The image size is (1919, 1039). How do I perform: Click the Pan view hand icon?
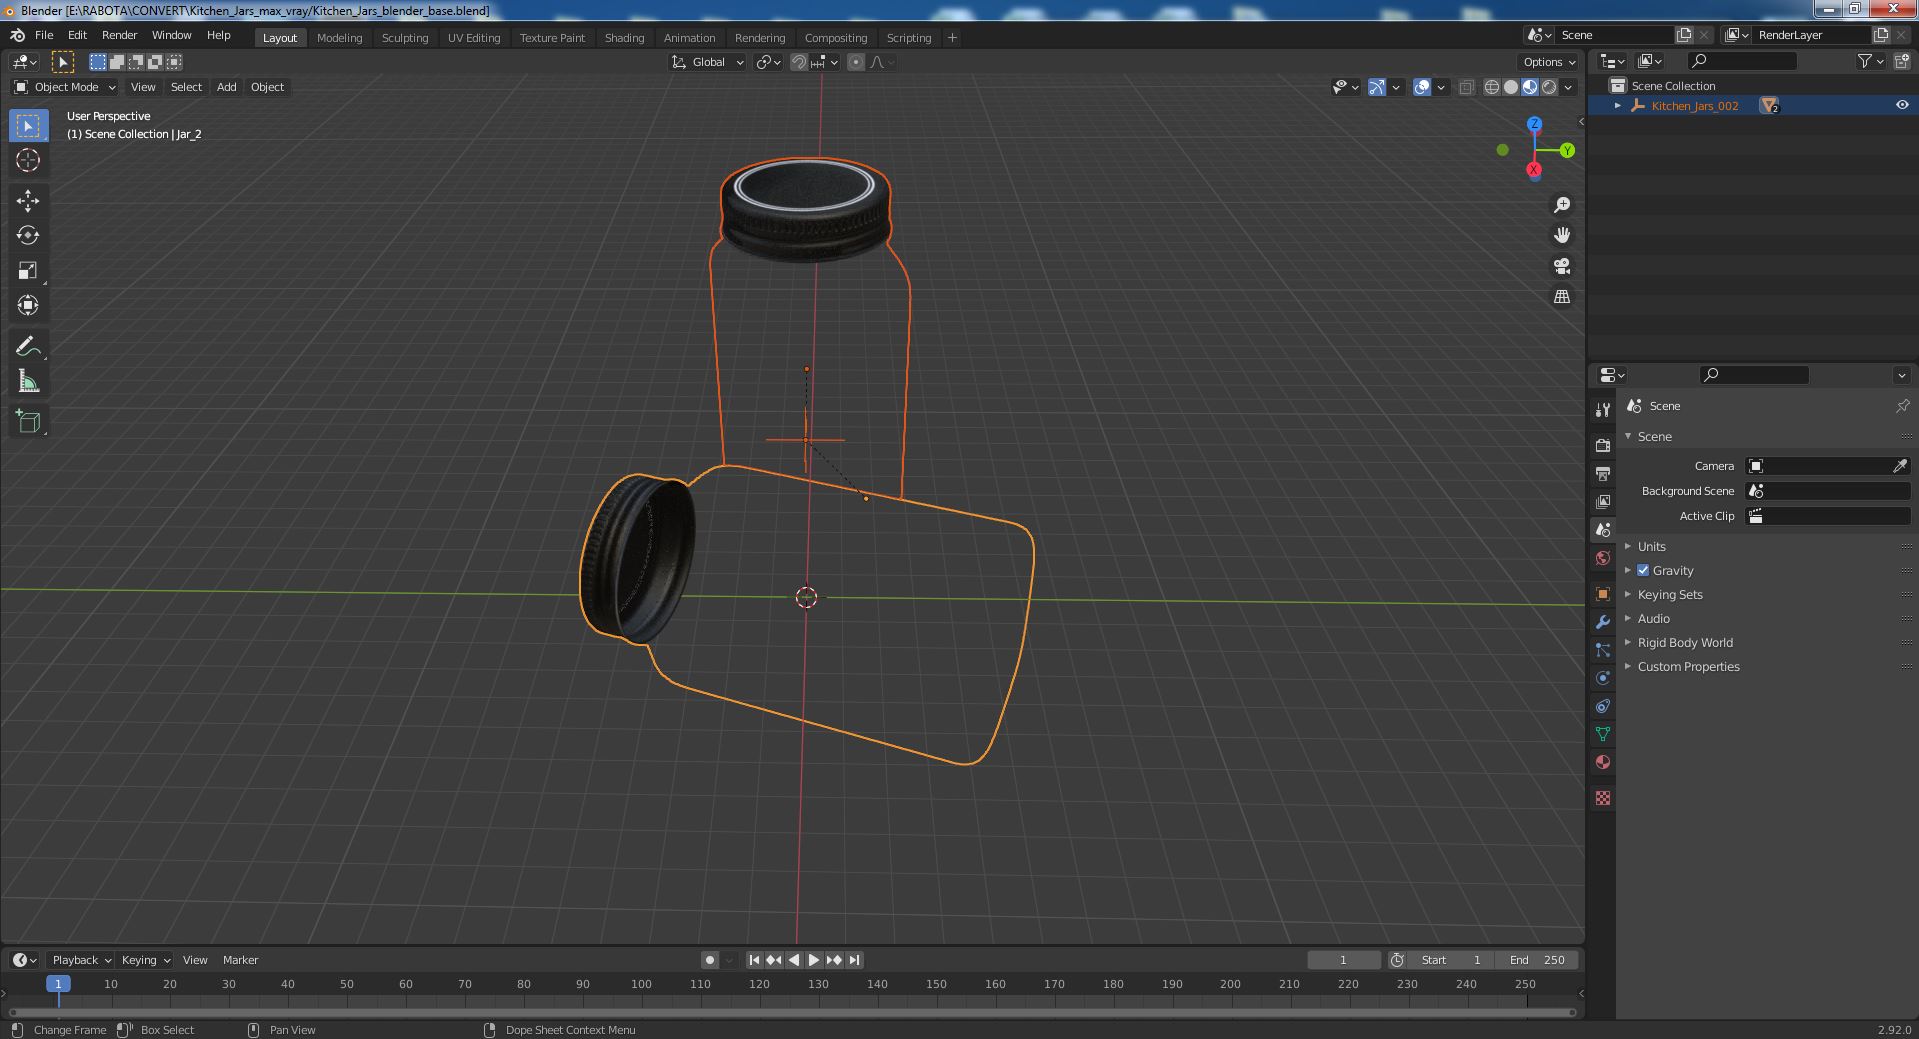click(1561, 235)
